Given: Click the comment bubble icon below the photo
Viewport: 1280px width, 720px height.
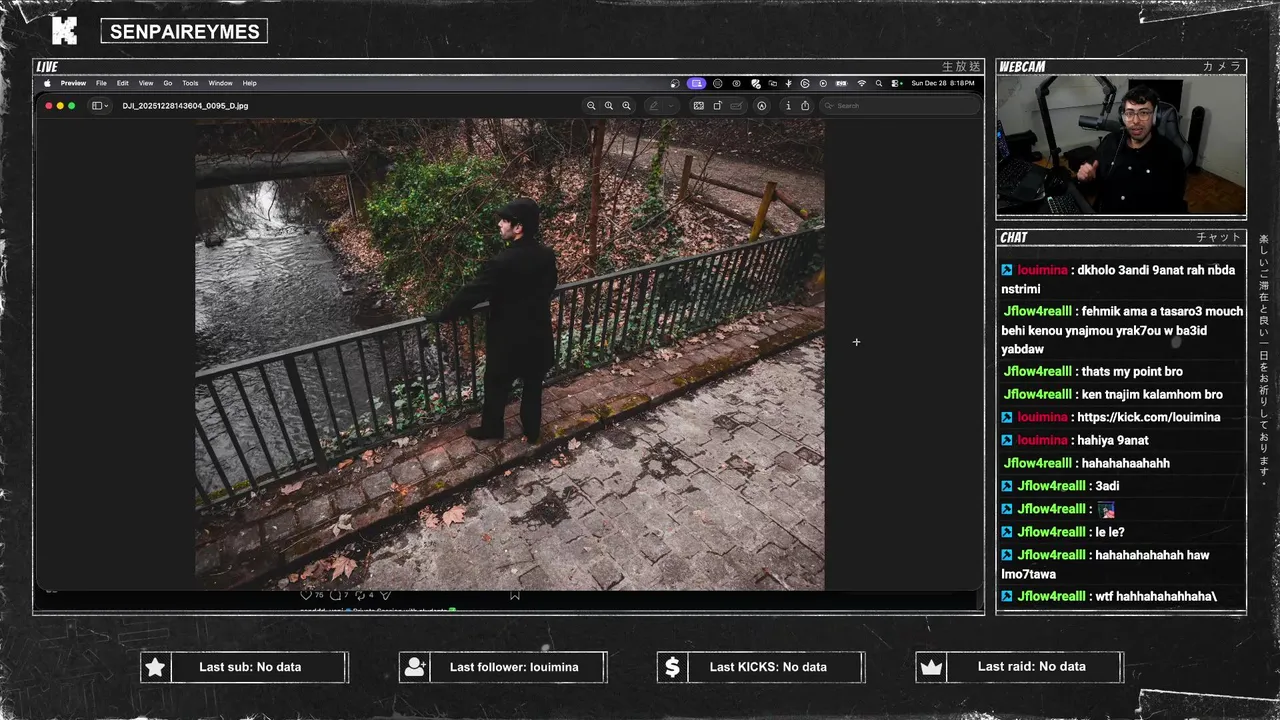Looking at the screenshot, I should coord(337,595).
